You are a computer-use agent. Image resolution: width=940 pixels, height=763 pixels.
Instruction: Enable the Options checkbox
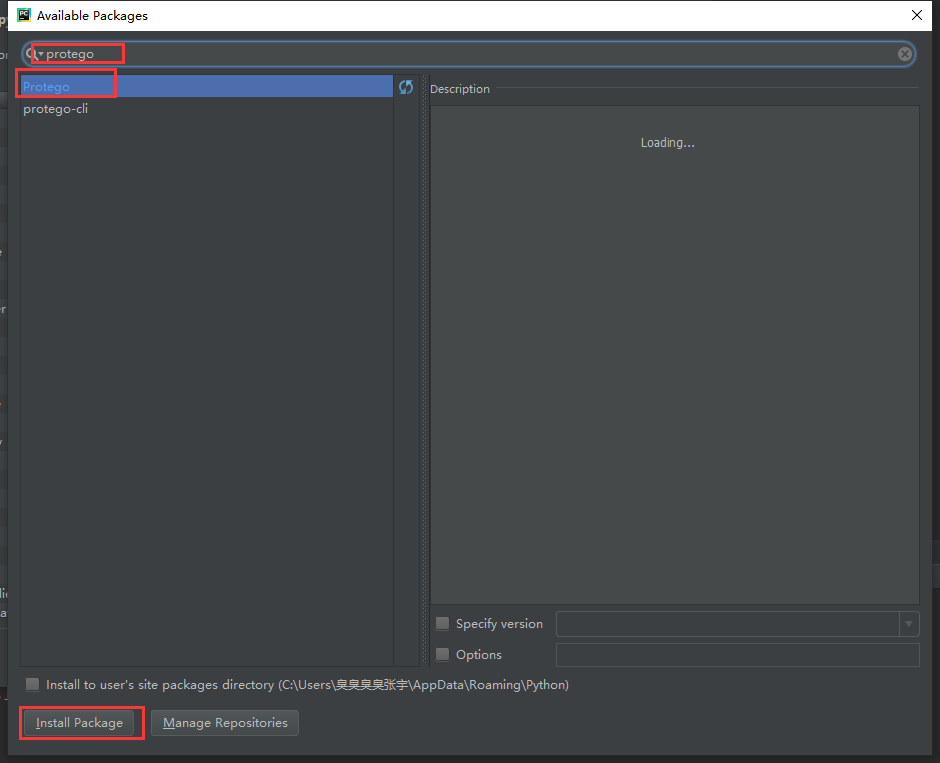click(442, 654)
